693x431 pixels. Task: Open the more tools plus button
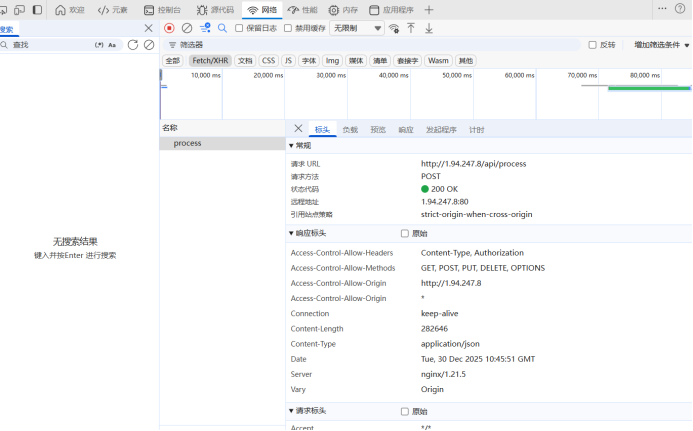[x=429, y=10]
